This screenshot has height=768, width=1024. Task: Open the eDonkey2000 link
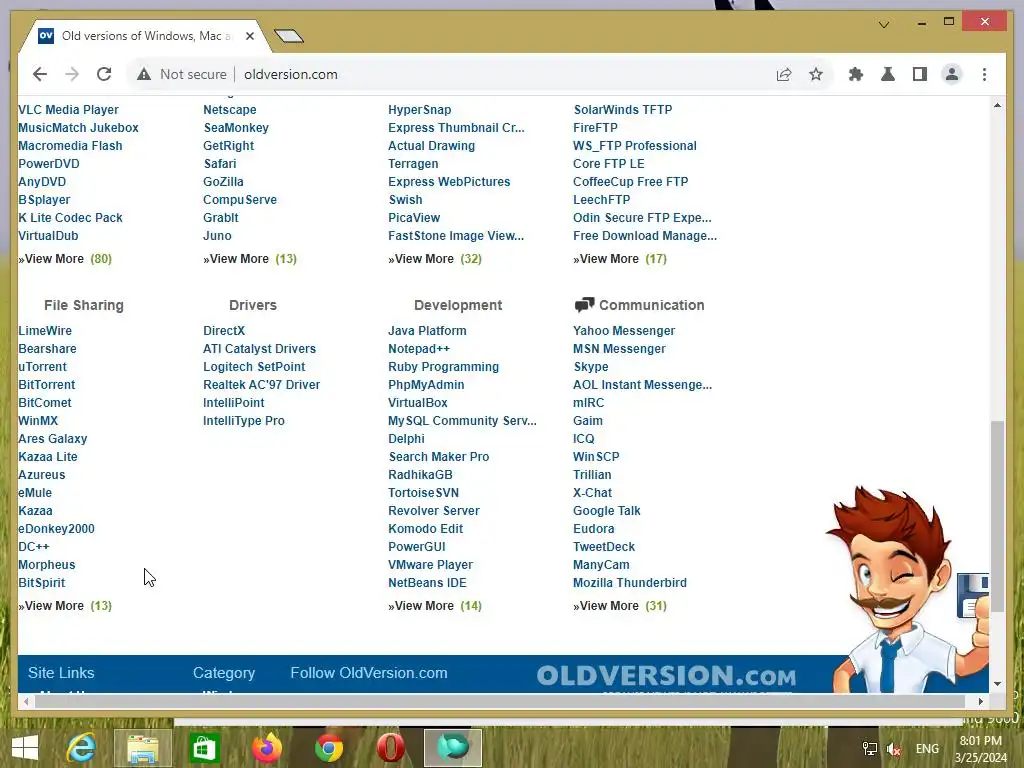tap(56, 528)
